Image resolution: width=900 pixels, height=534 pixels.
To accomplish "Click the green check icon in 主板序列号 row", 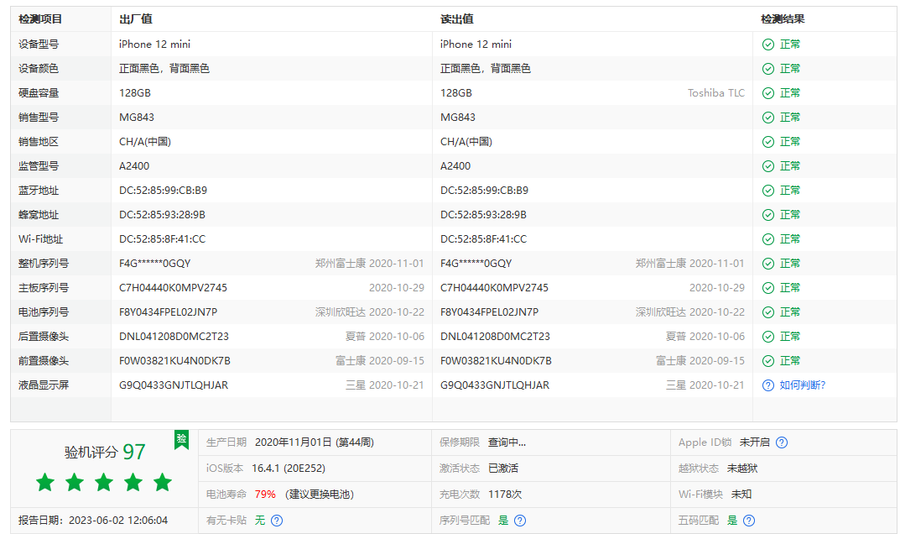I will 768,288.
